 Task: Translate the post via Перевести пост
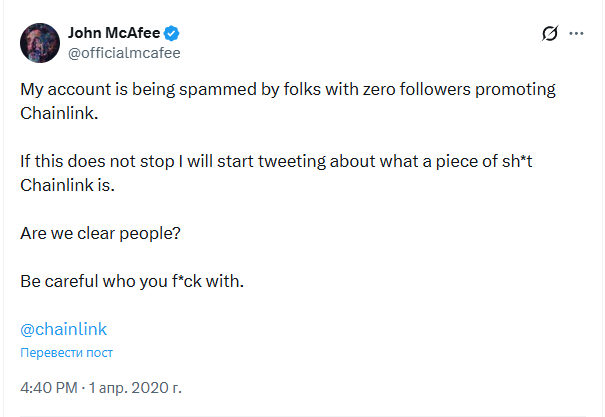coord(66,352)
